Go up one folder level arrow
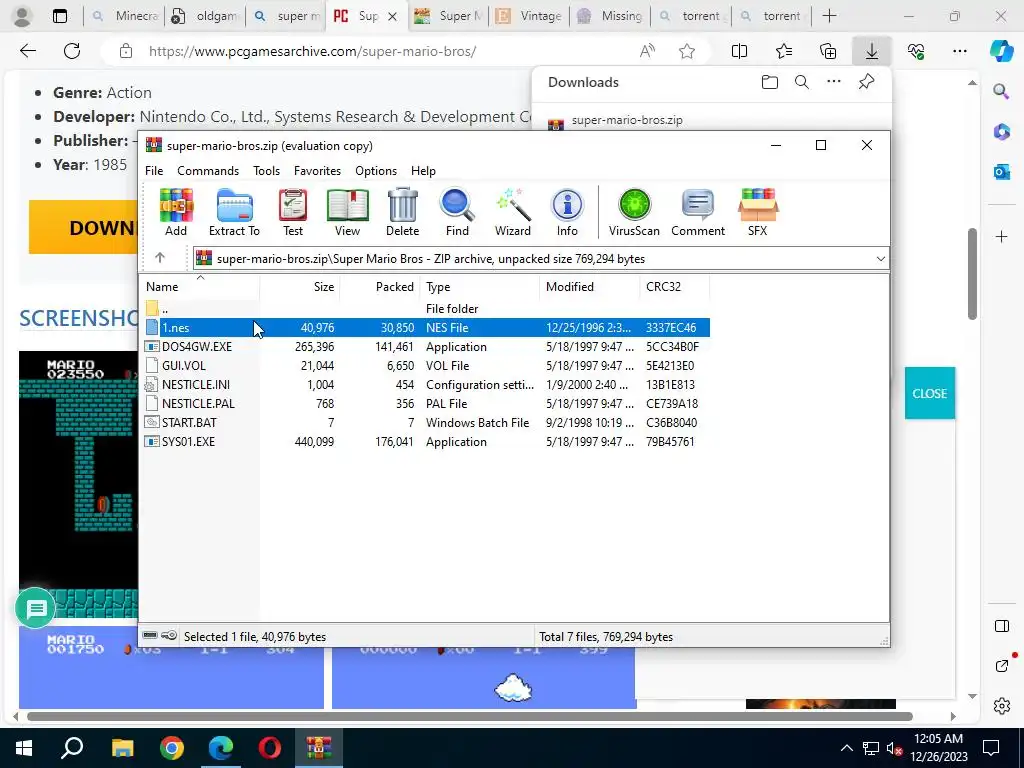This screenshot has width=1024, height=768. [160, 258]
